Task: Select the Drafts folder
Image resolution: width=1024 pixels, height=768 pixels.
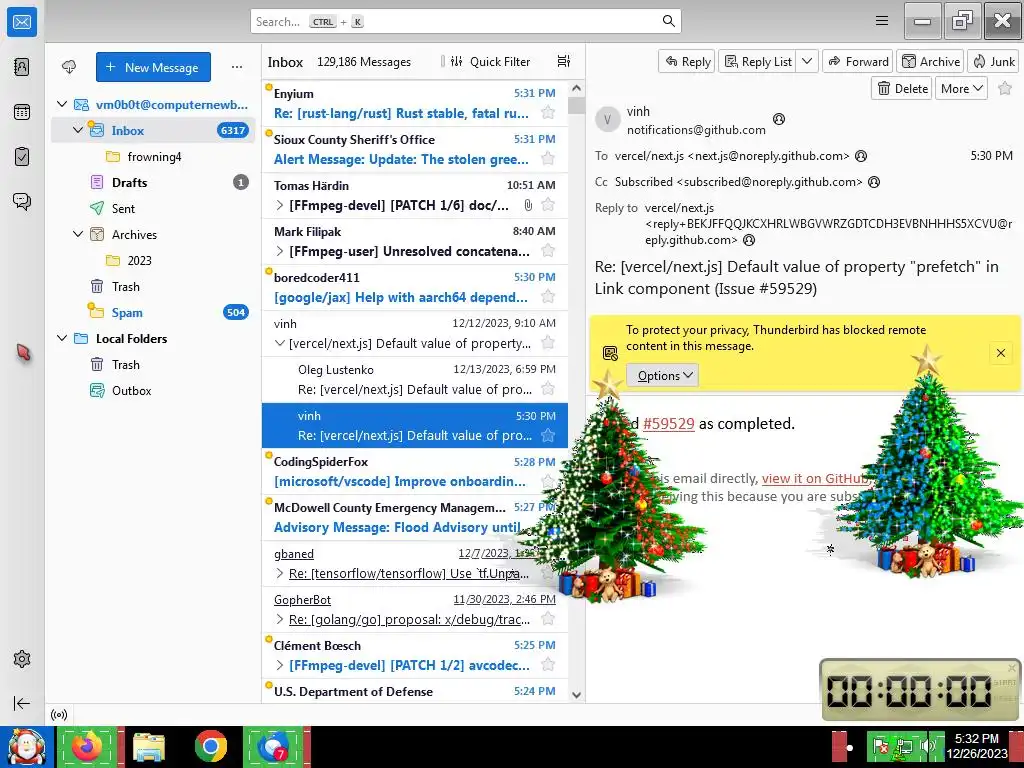Action: click(x=153, y=182)
